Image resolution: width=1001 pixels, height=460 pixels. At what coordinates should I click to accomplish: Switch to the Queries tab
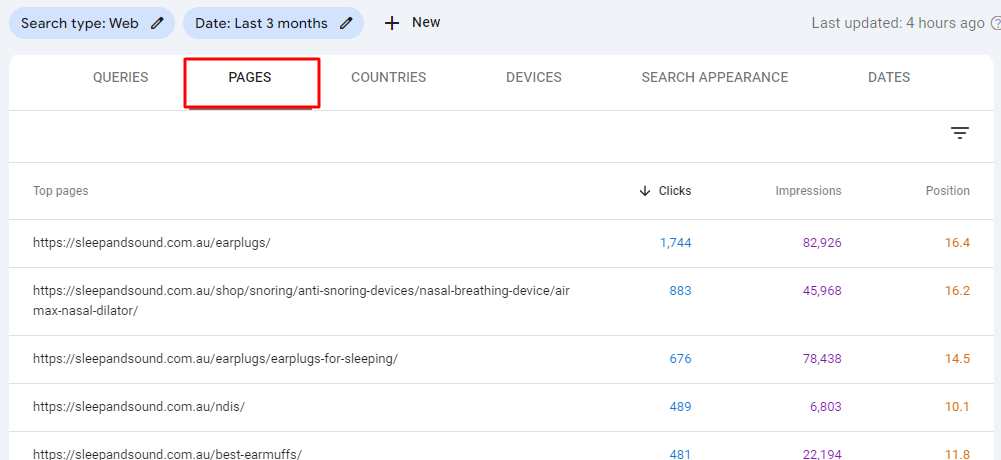121,77
